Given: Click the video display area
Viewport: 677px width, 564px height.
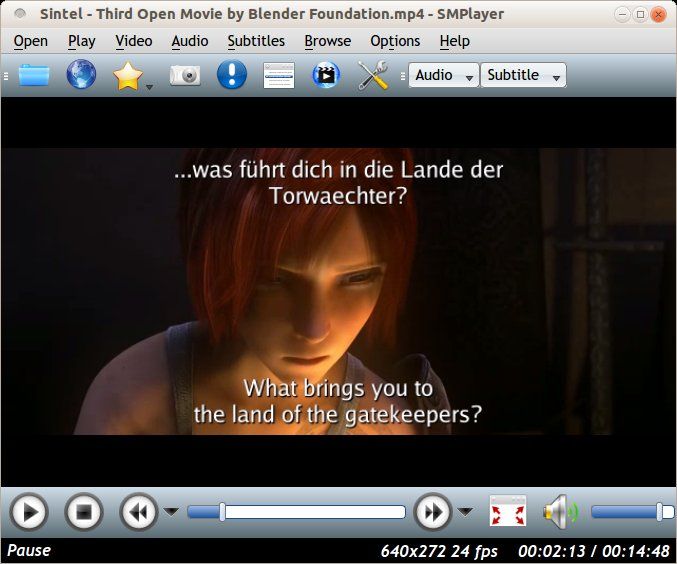Looking at the screenshot, I should pos(338,292).
